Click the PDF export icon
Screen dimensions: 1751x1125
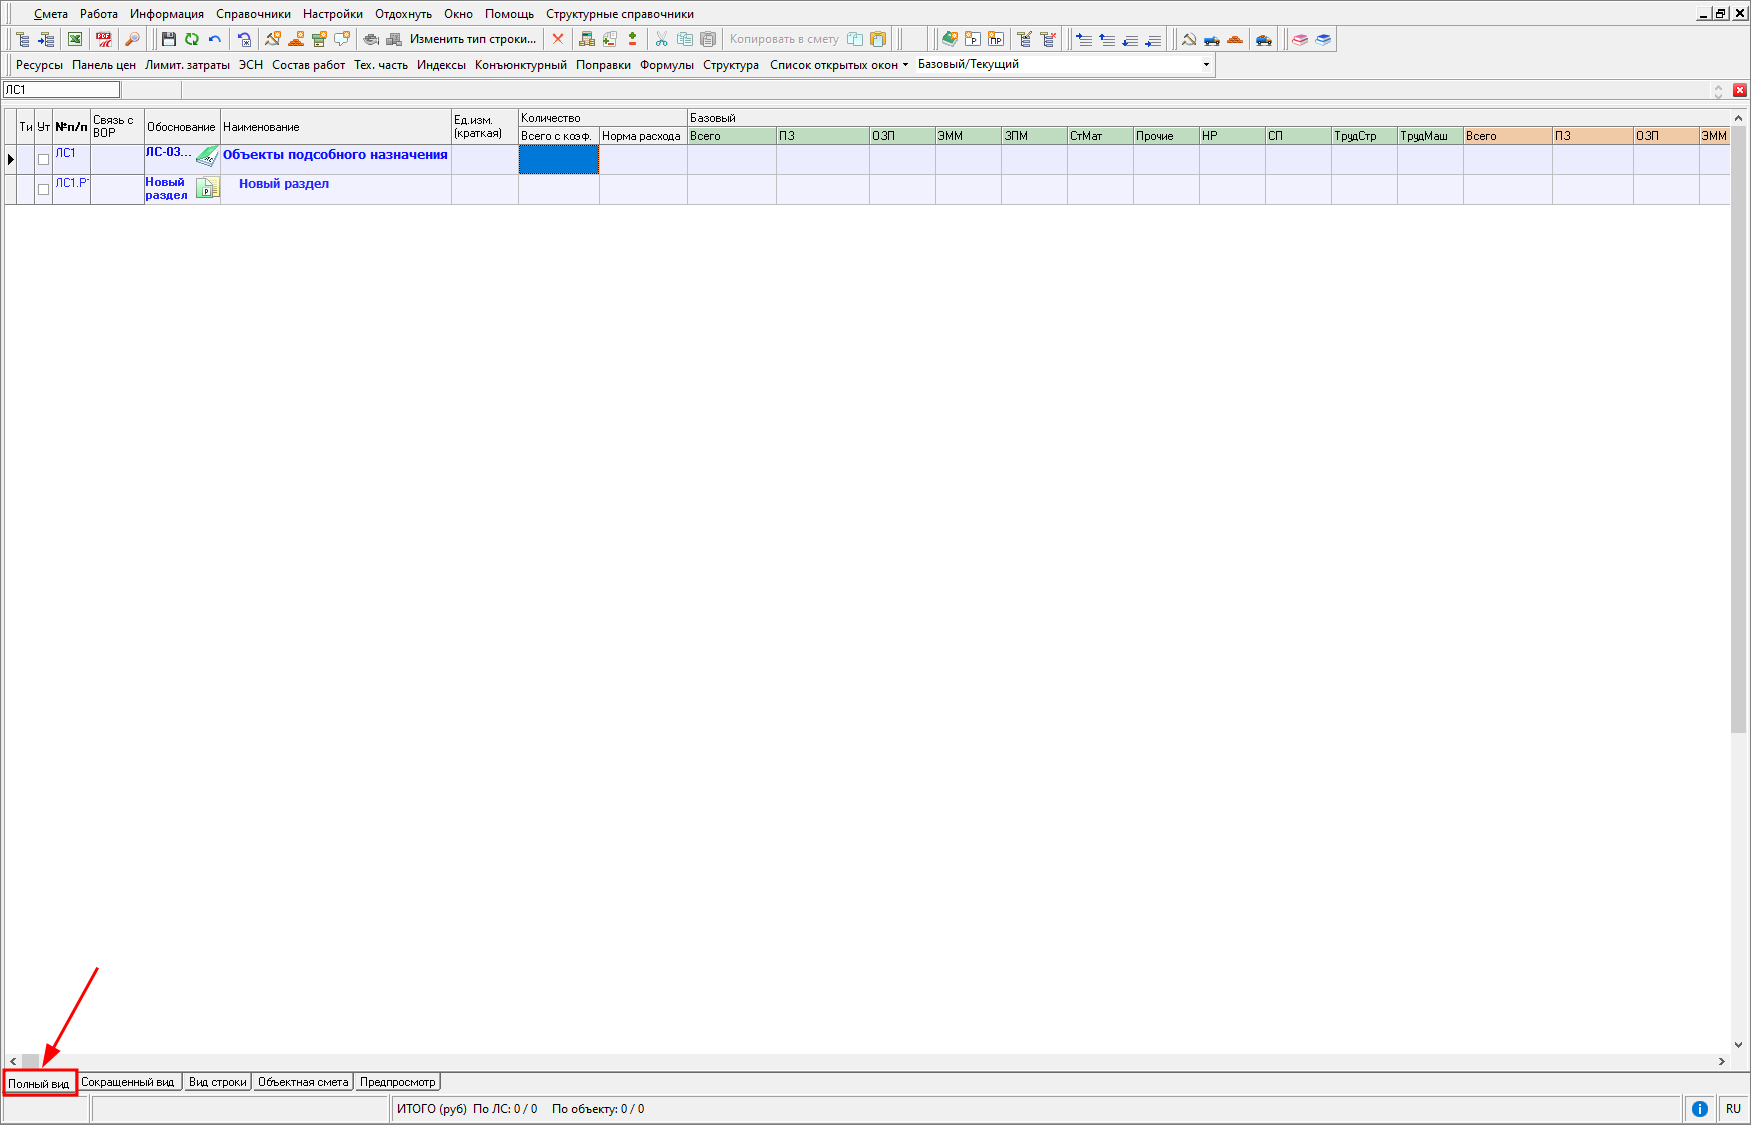pos(104,39)
